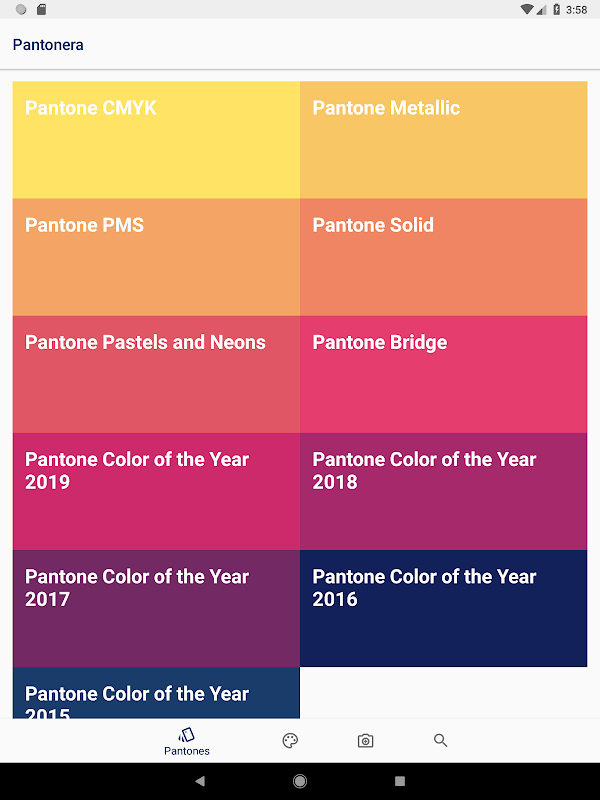The width and height of the screenshot is (600, 800).
Task: Open Pantone Pastels and Neons collection
Action: click(x=156, y=374)
